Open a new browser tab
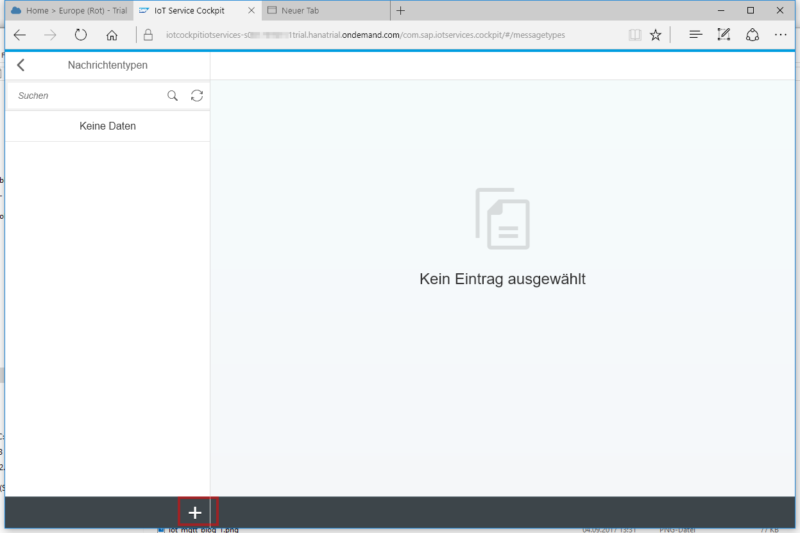Image resolution: width=800 pixels, height=533 pixels. click(x=401, y=10)
